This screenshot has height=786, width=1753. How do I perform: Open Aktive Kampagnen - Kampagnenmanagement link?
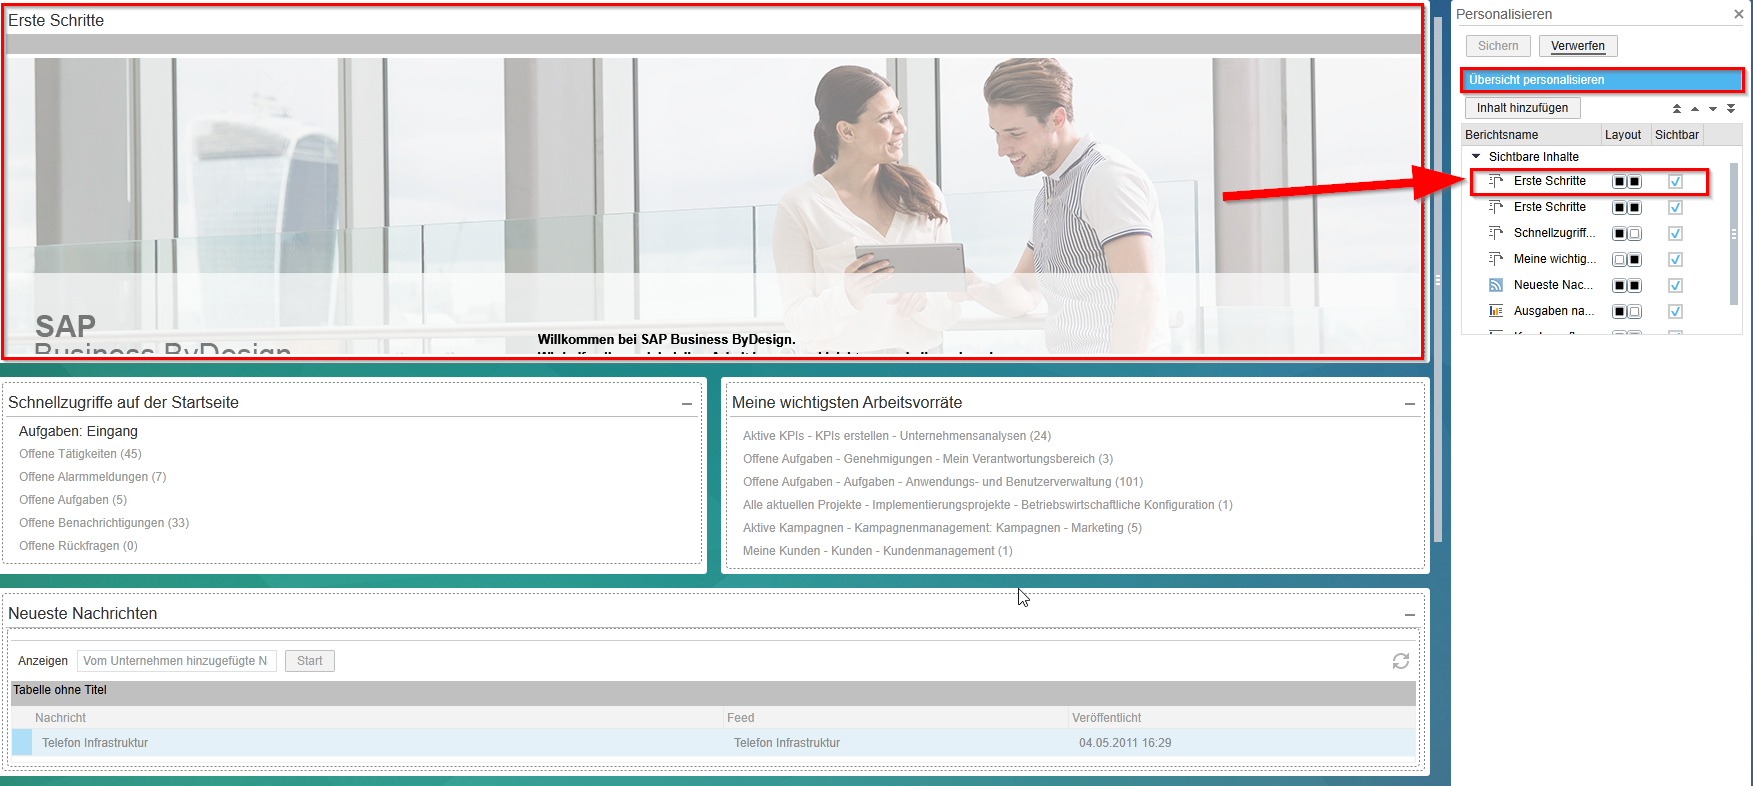[942, 528]
